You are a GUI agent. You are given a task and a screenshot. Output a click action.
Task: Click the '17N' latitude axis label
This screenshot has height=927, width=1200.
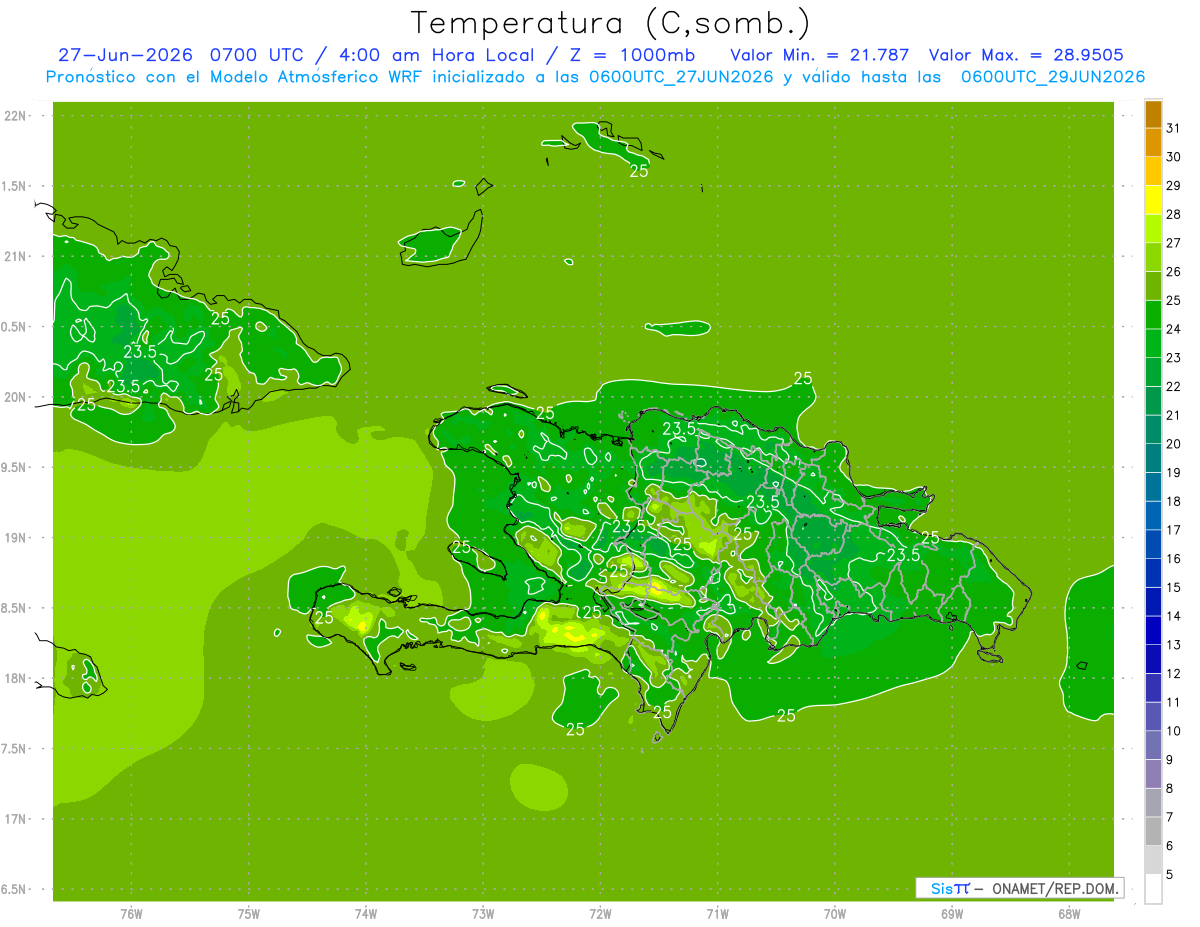(16, 819)
